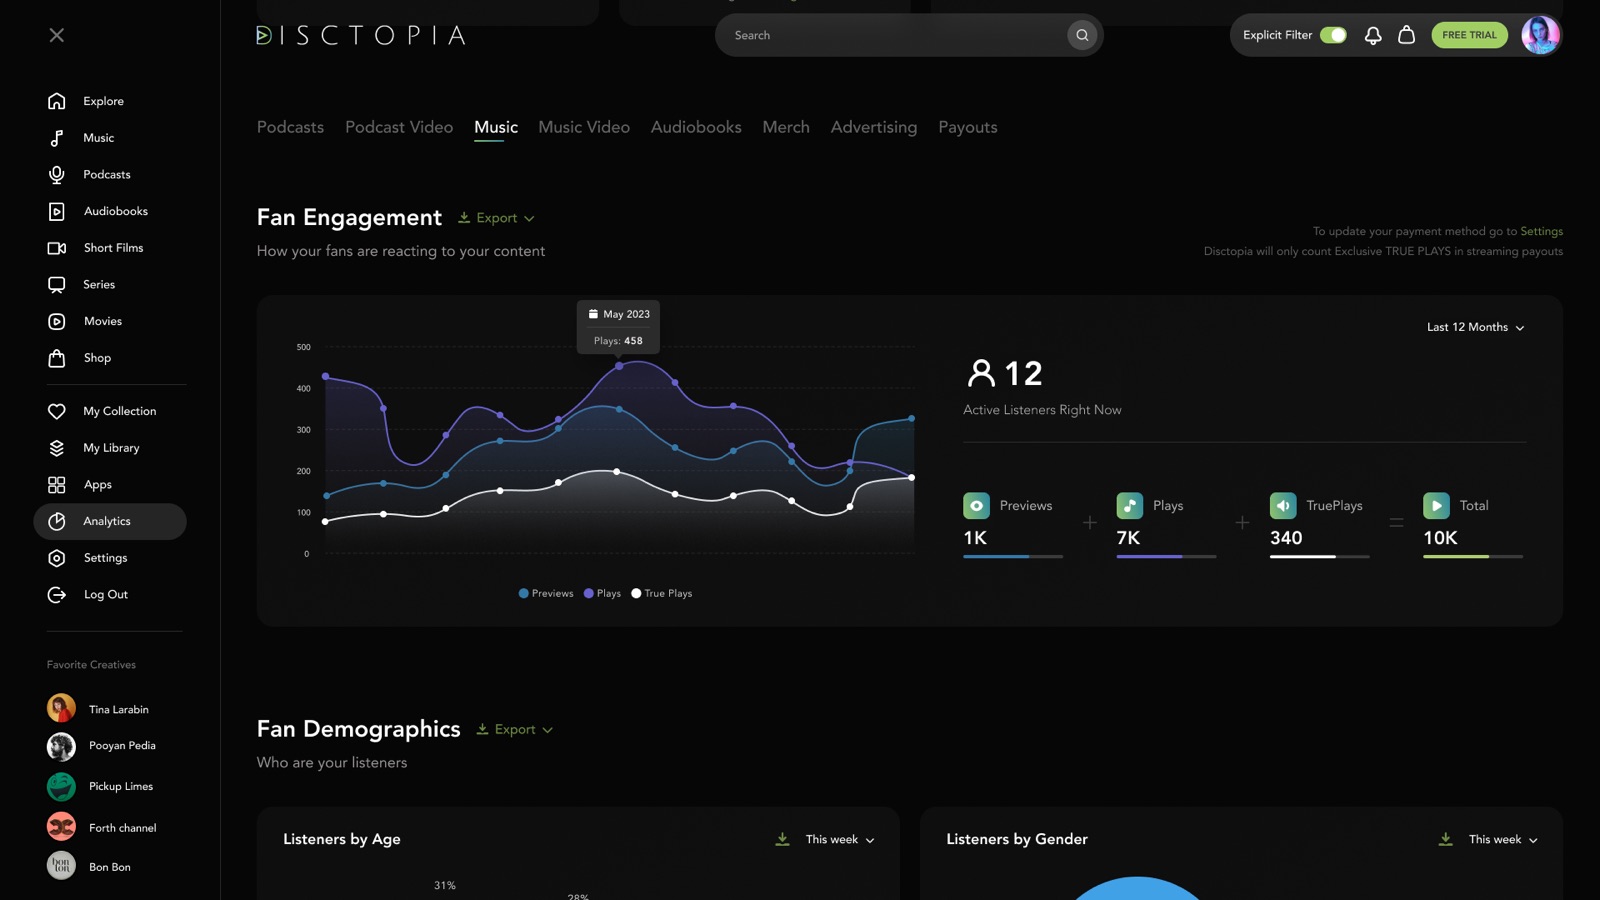The height and width of the screenshot is (900, 1600).
Task: Close the sidebar with the X icon
Action: coord(57,35)
